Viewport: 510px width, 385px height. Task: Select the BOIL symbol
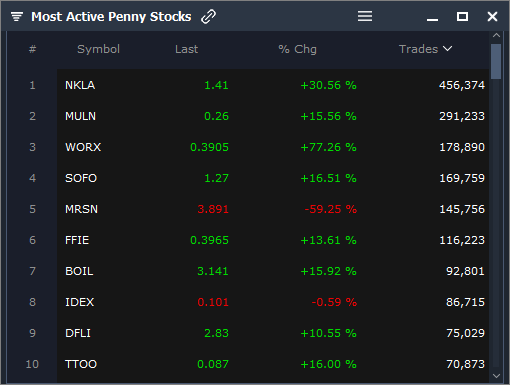tap(79, 271)
